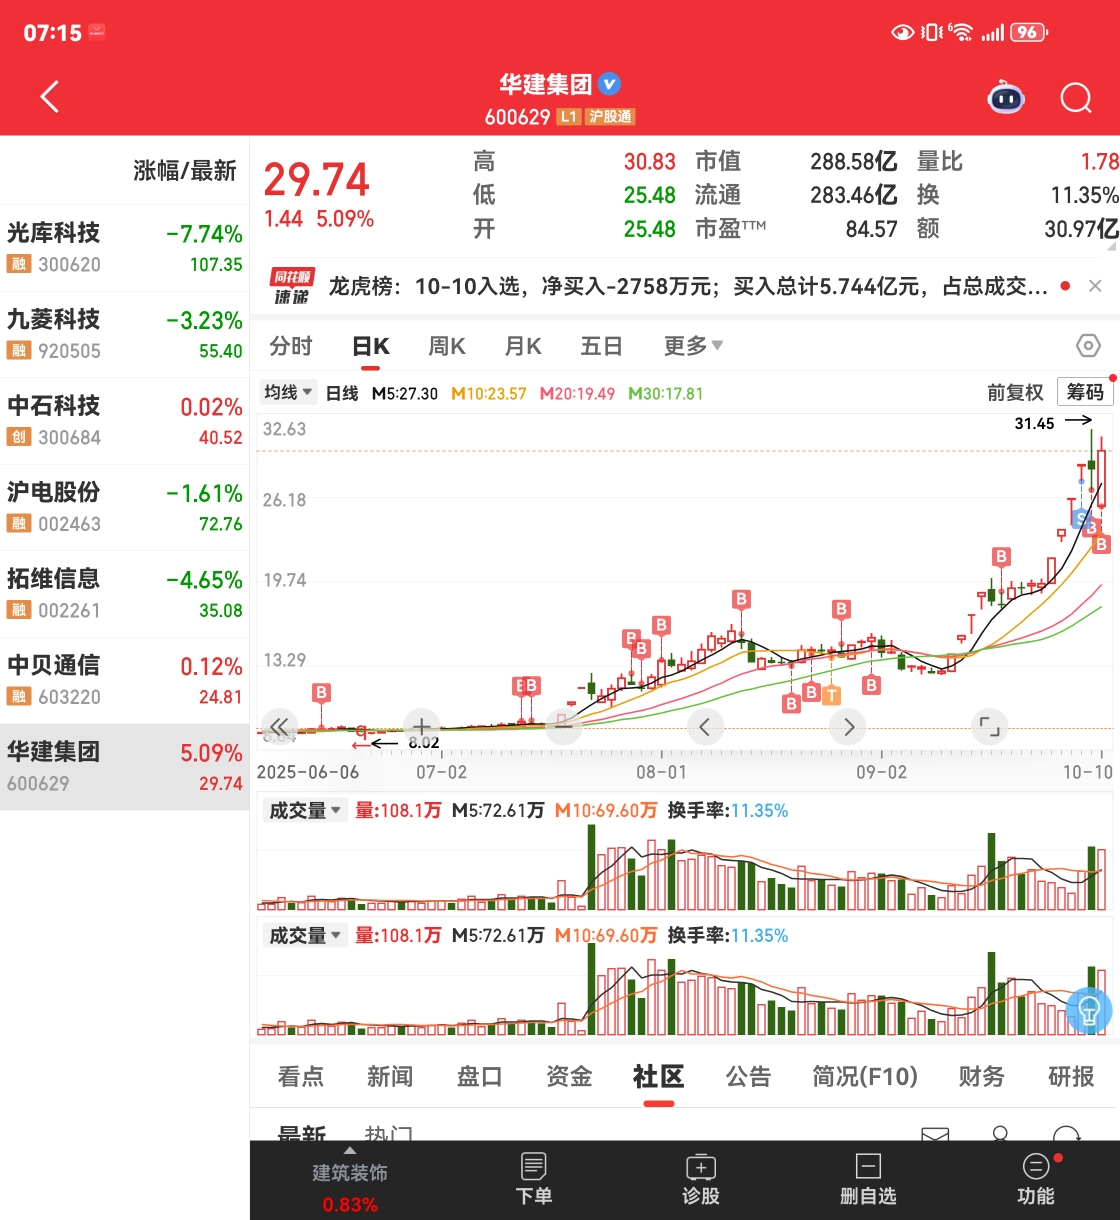Select 沪电股份 in the stock list
This screenshot has width=1120, height=1220.
(124, 508)
